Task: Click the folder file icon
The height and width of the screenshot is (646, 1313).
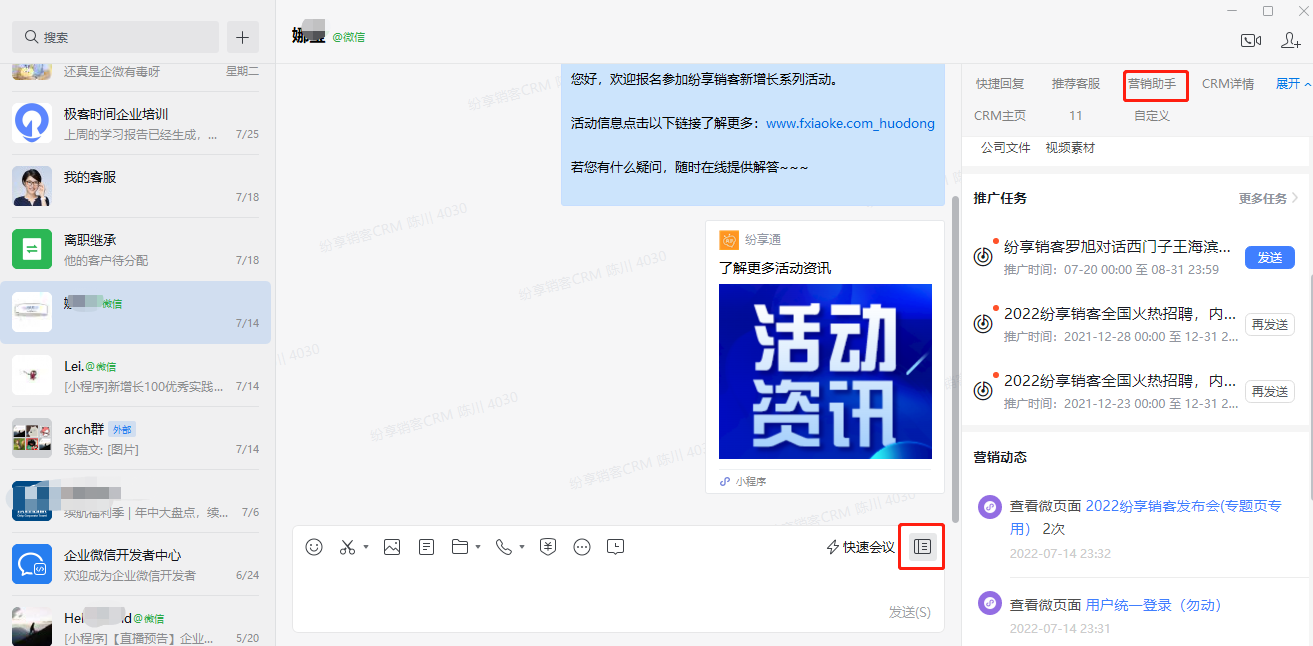Action: (460, 547)
